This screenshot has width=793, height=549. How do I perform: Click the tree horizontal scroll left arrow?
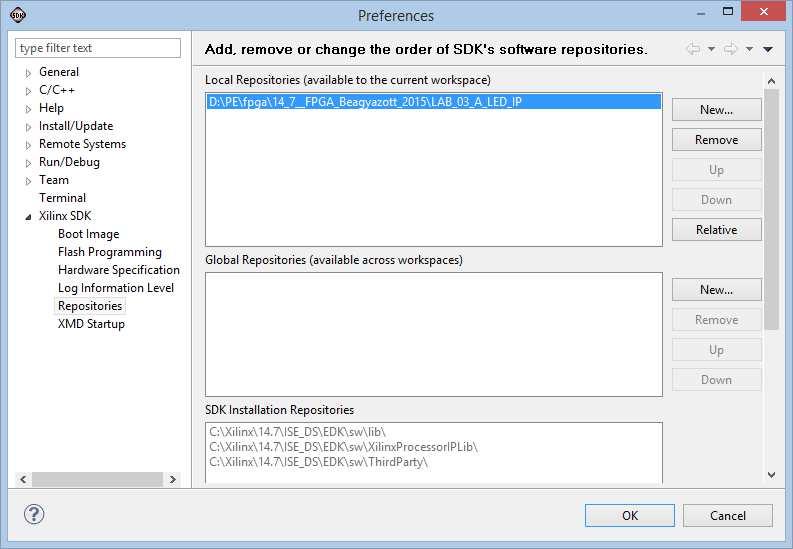point(23,479)
